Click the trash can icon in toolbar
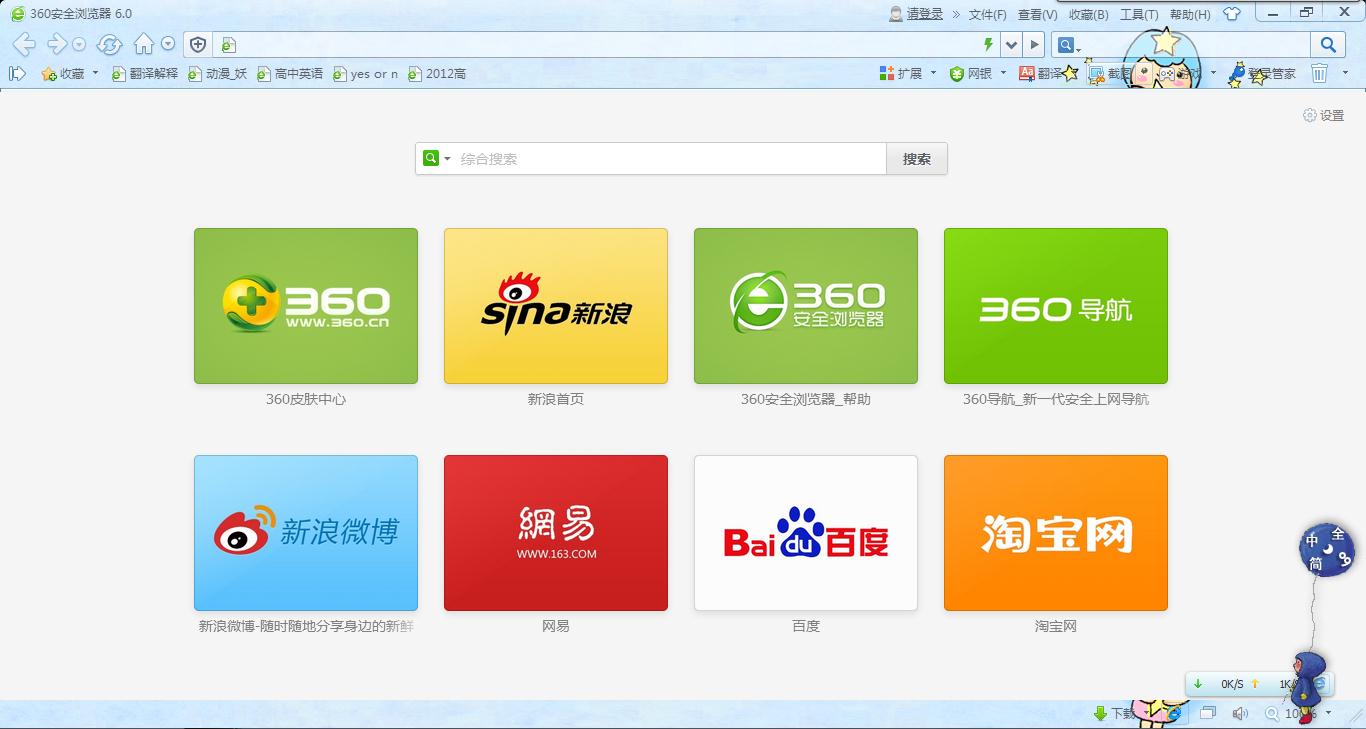The image size is (1366, 729). [x=1320, y=73]
